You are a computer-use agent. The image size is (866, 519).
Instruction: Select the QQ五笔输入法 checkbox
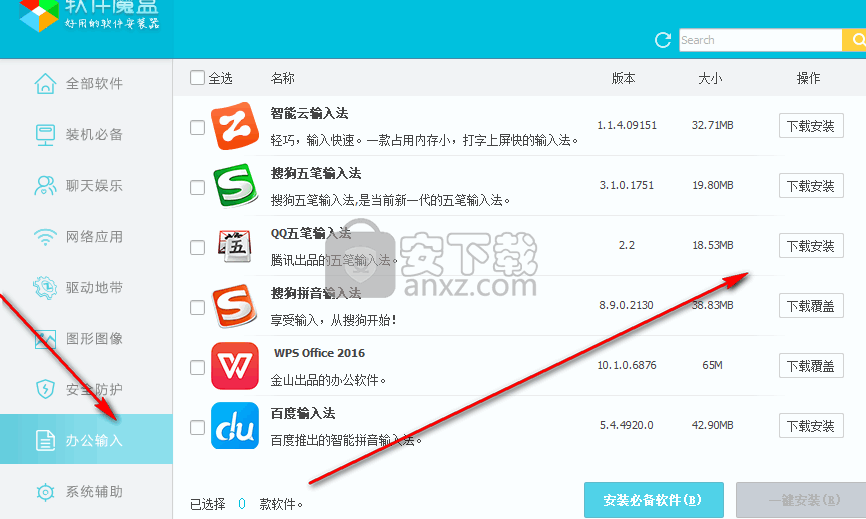(197, 247)
